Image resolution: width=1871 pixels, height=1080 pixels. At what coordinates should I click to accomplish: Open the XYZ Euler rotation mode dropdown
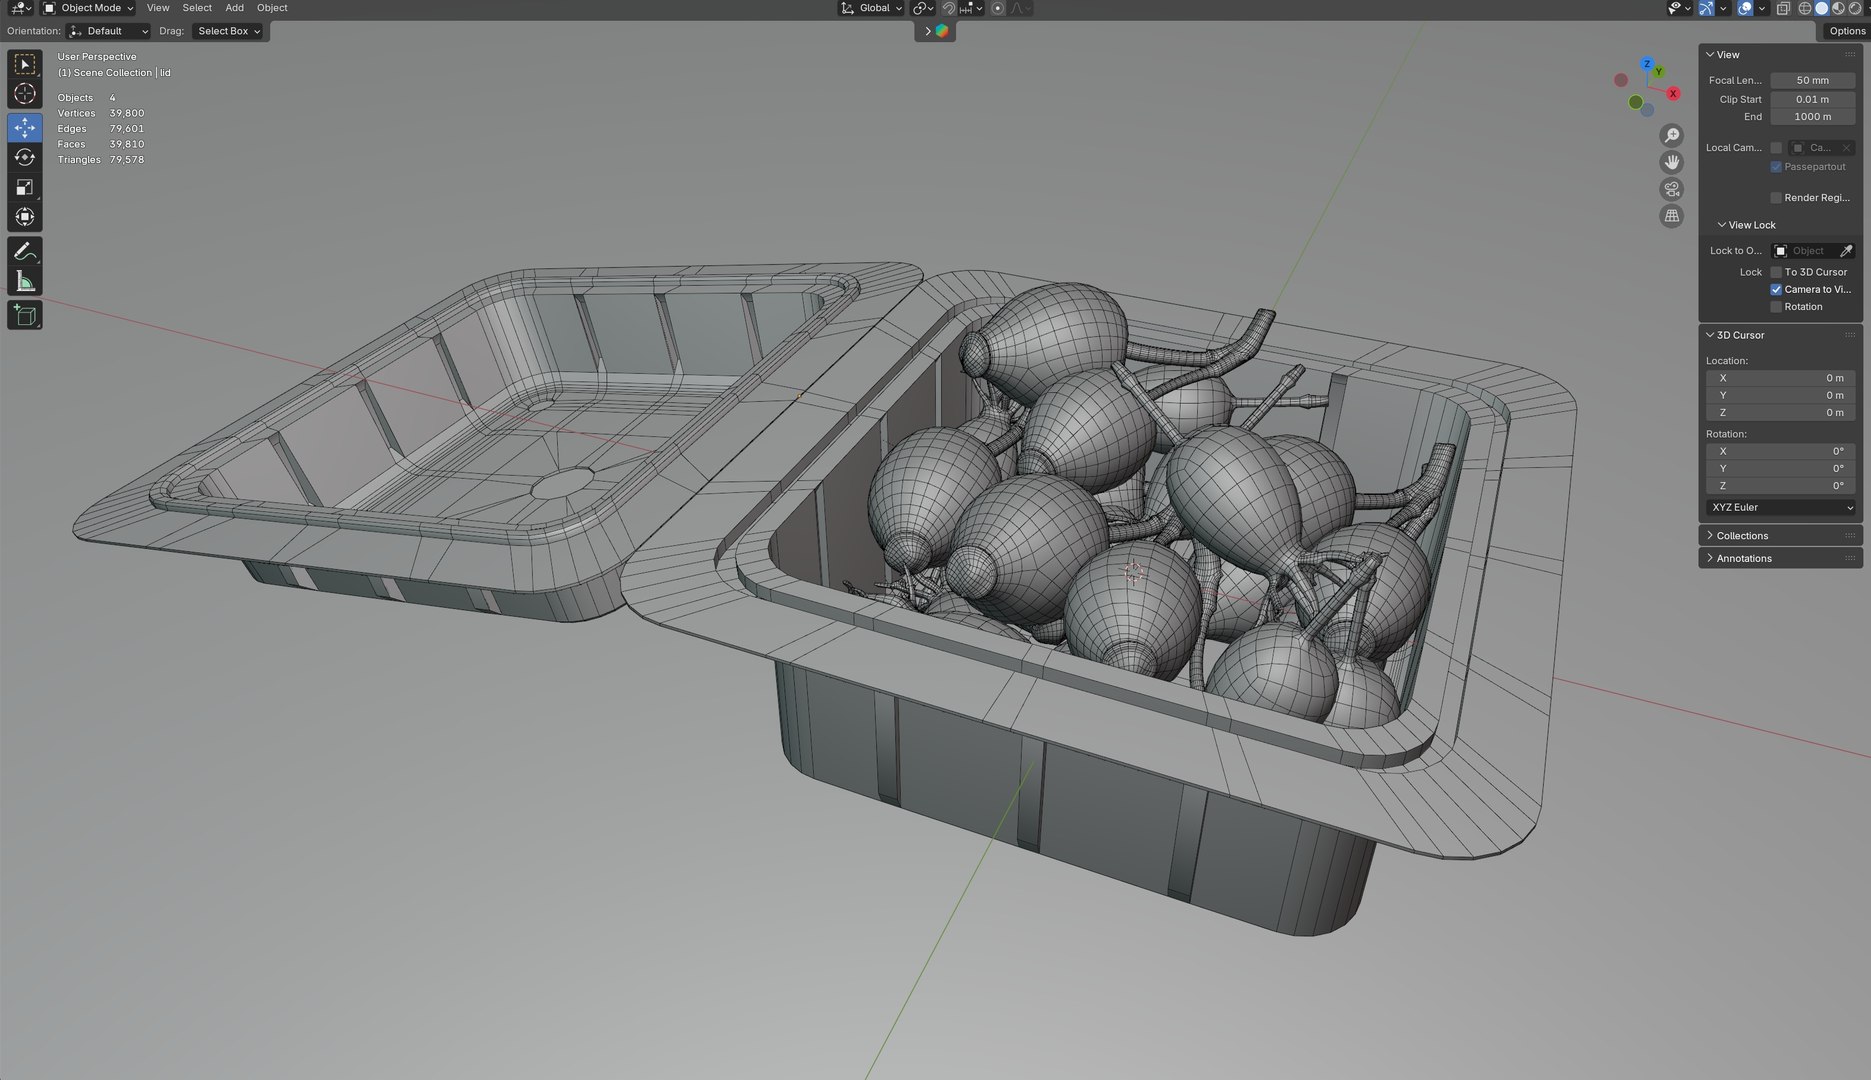click(1781, 508)
